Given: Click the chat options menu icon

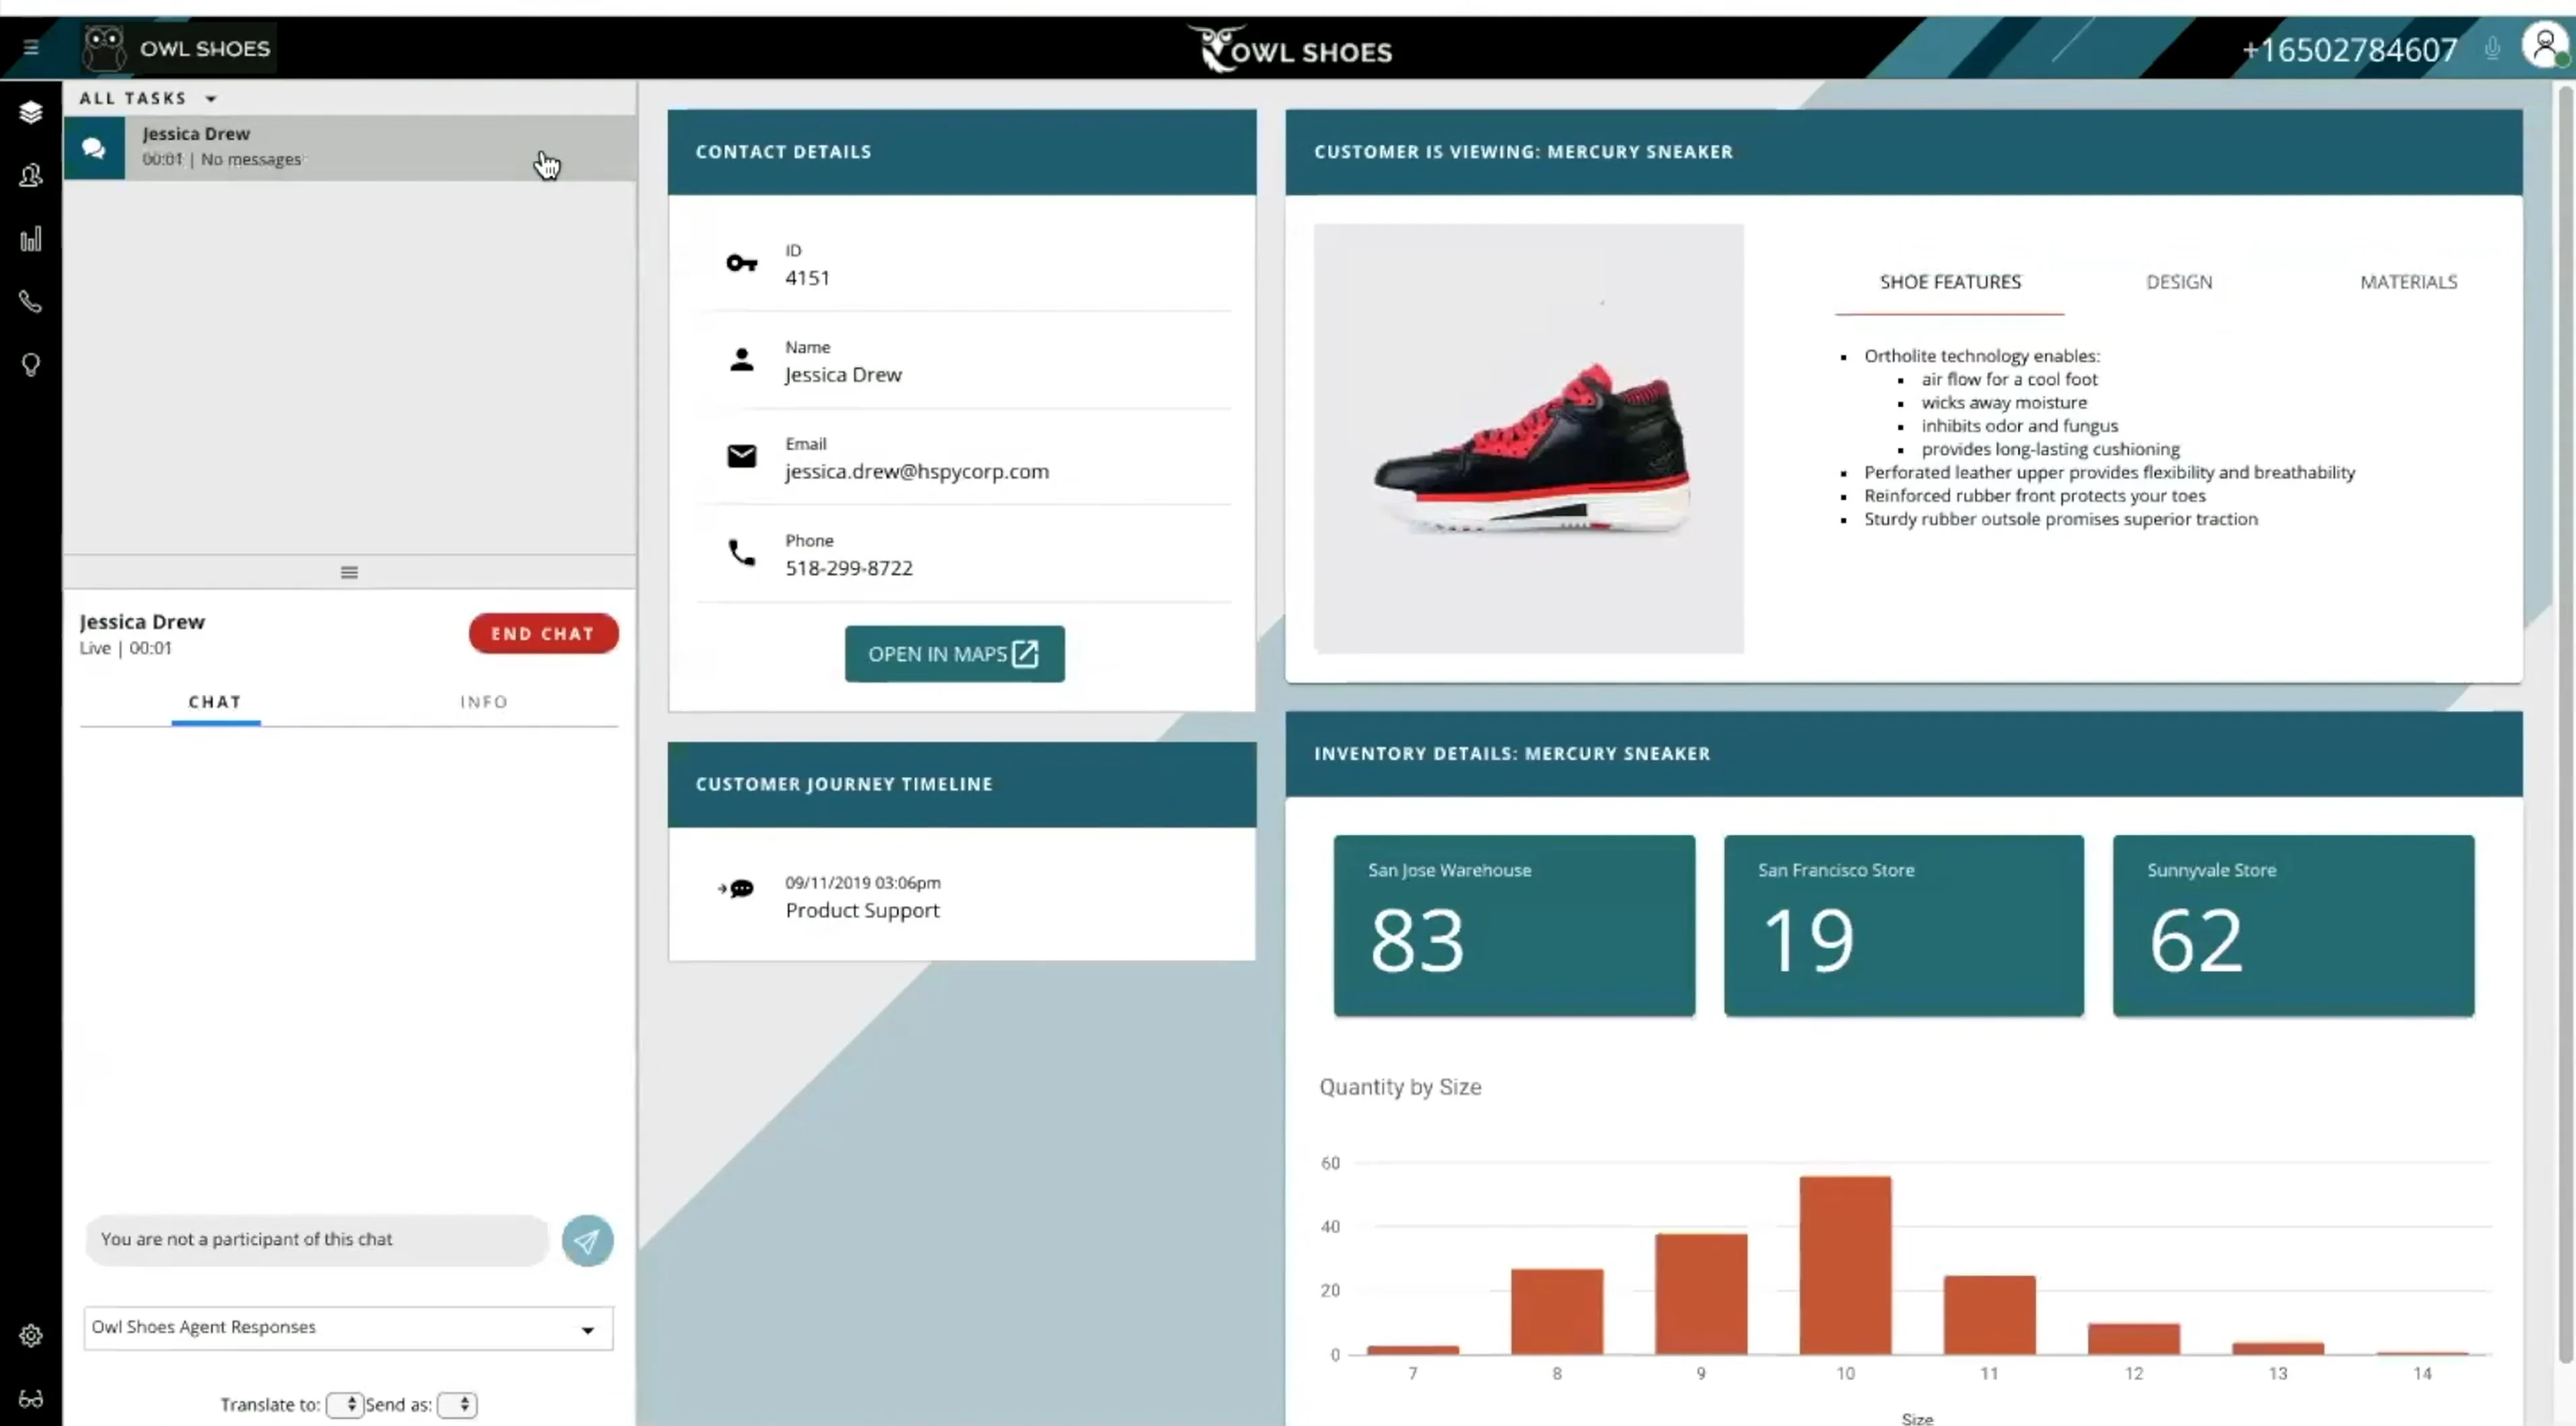Looking at the screenshot, I should pyautogui.click(x=350, y=571).
